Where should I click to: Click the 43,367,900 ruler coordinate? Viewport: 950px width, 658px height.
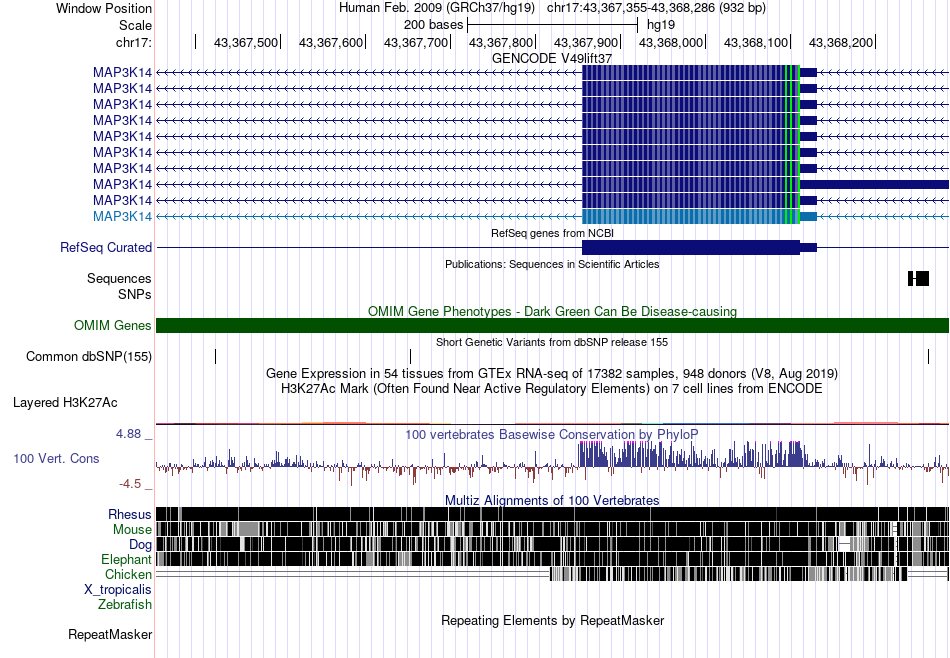585,42
